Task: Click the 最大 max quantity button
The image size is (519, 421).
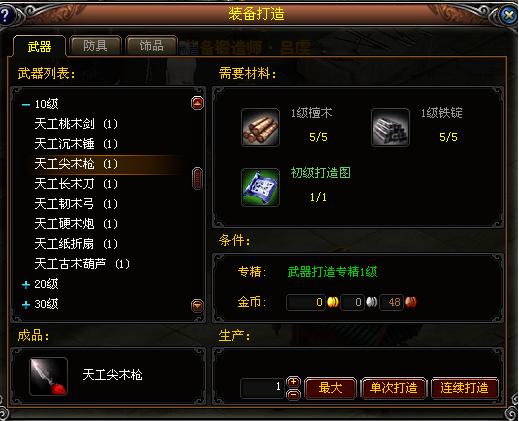Action: pos(330,388)
